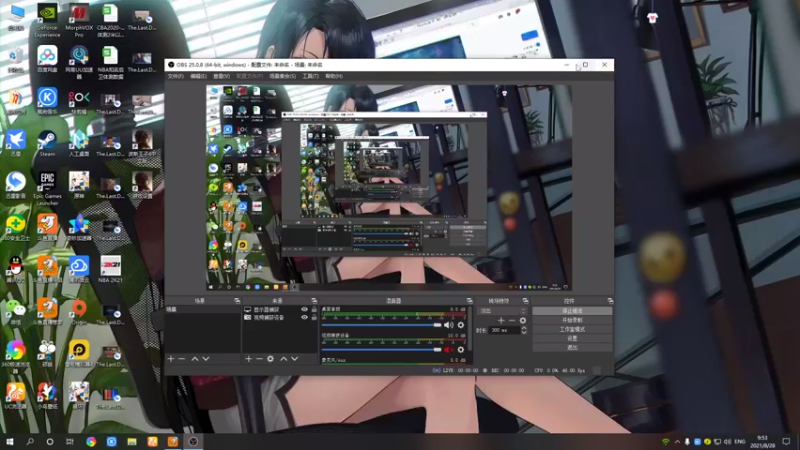
Task: Open 设置 from the controls panel
Action: tap(572, 338)
